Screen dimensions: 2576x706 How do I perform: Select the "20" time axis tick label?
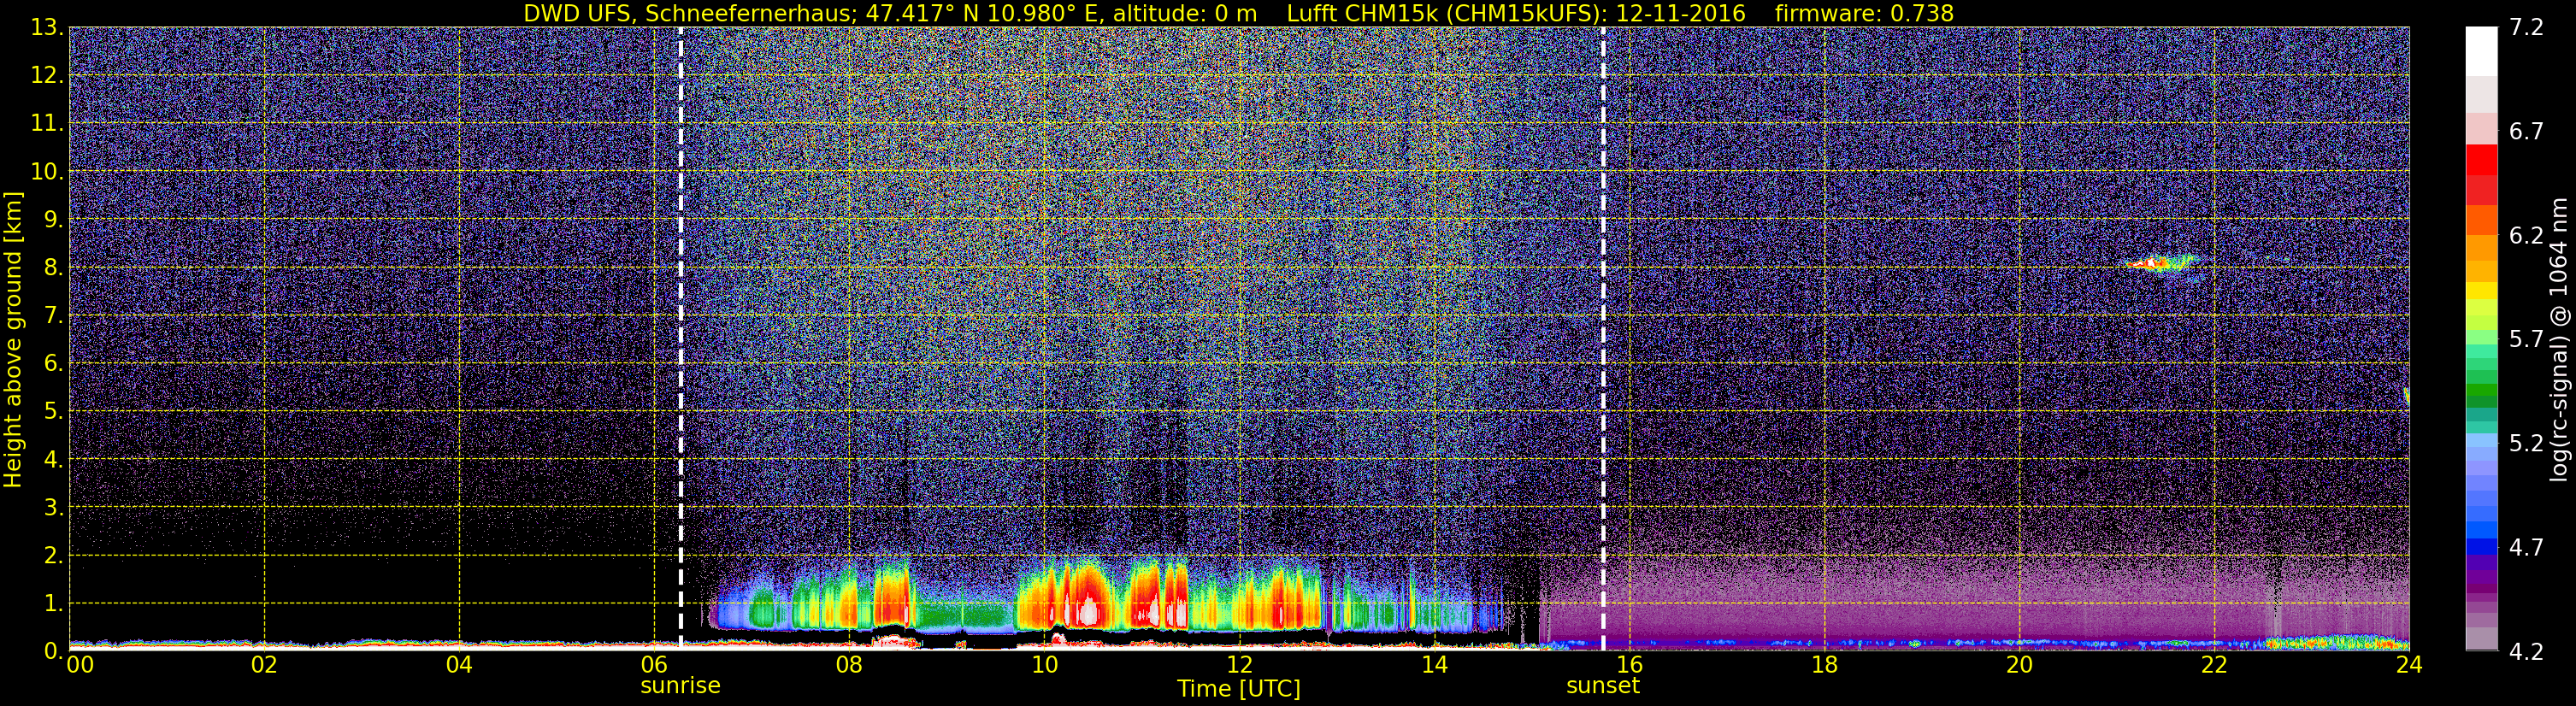tap(2019, 666)
